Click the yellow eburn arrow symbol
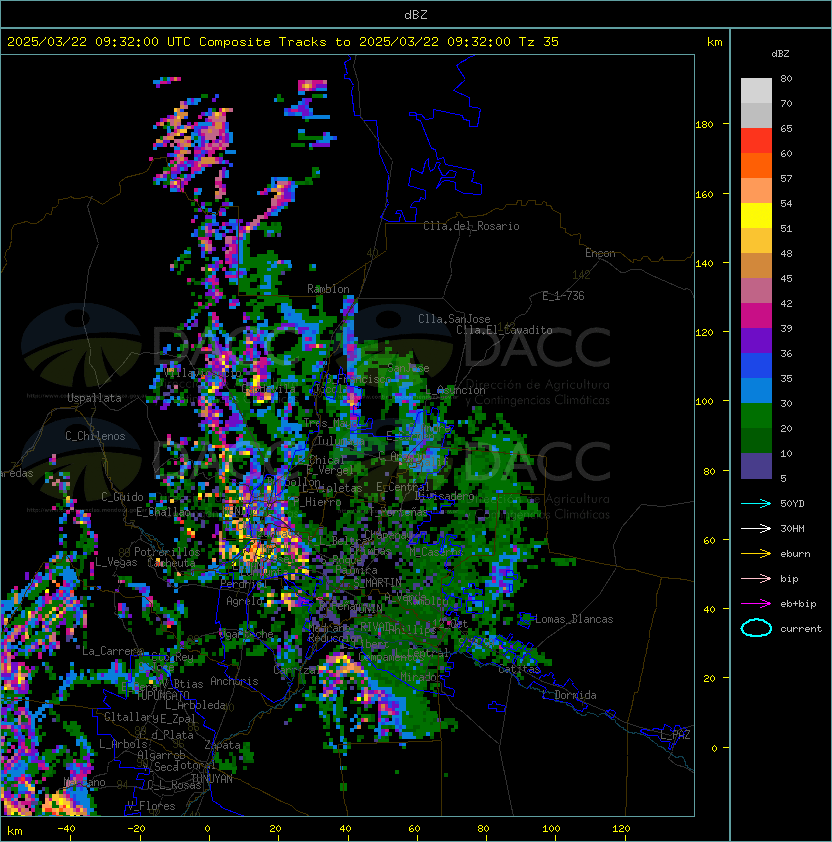The height and width of the screenshot is (842, 832). point(756,554)
